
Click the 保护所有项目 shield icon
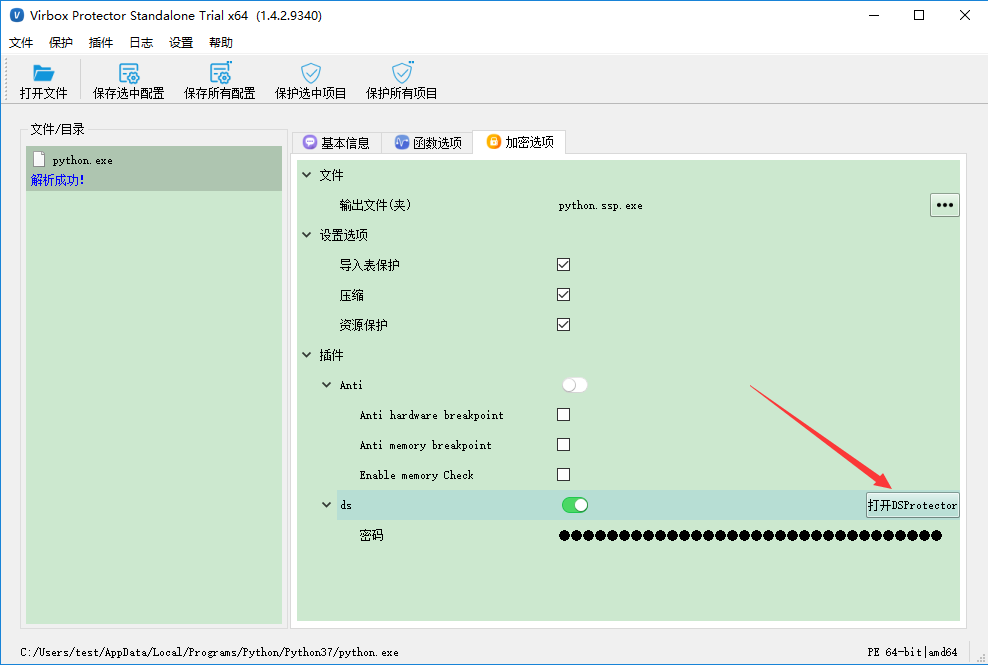402,73
